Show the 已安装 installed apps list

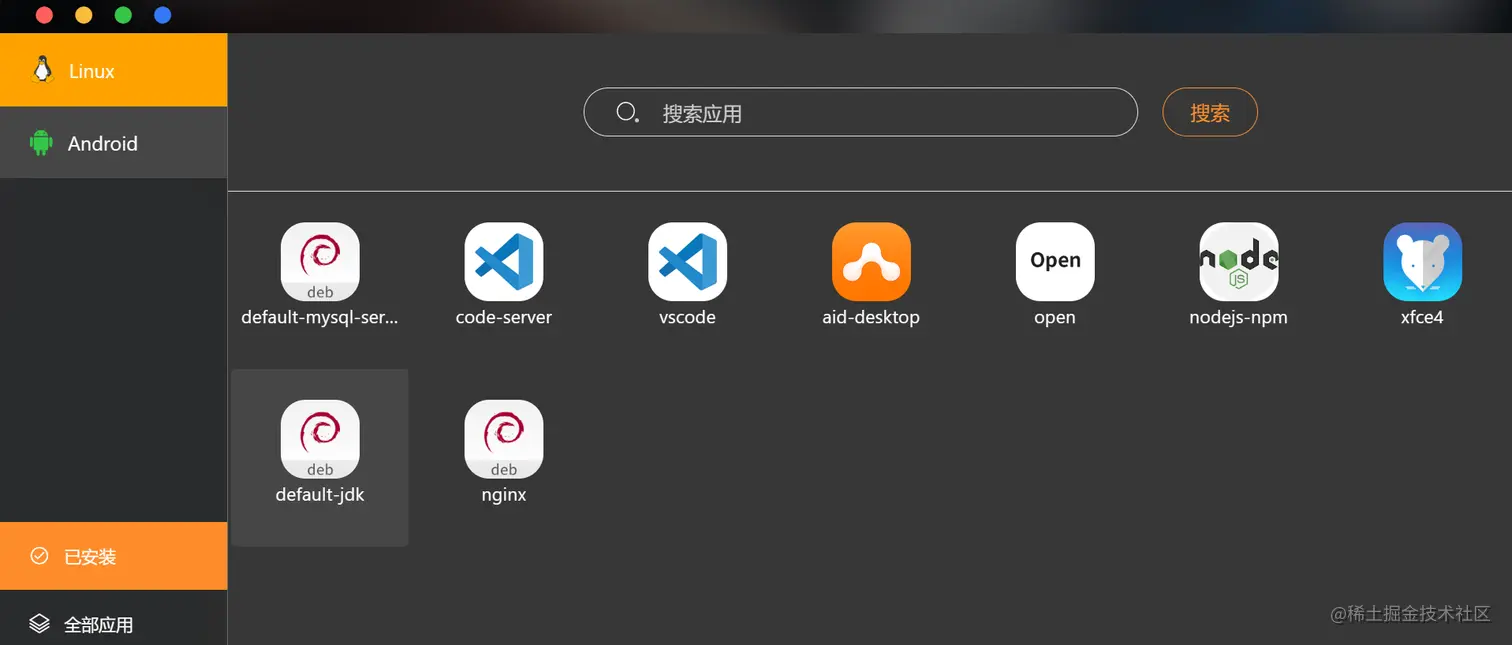(x=113, y=556)
